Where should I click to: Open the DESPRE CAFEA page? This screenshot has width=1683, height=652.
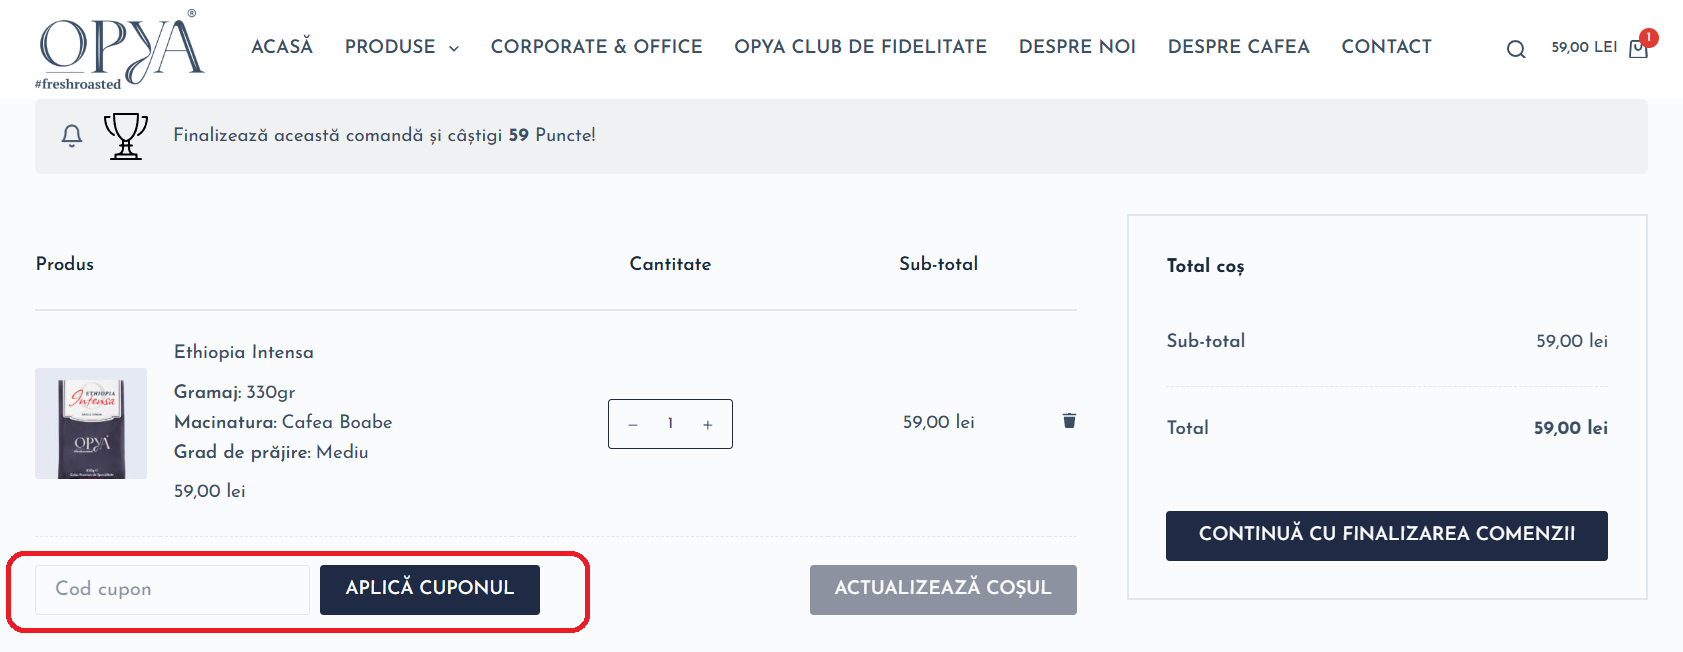(x=1238, y=47)
